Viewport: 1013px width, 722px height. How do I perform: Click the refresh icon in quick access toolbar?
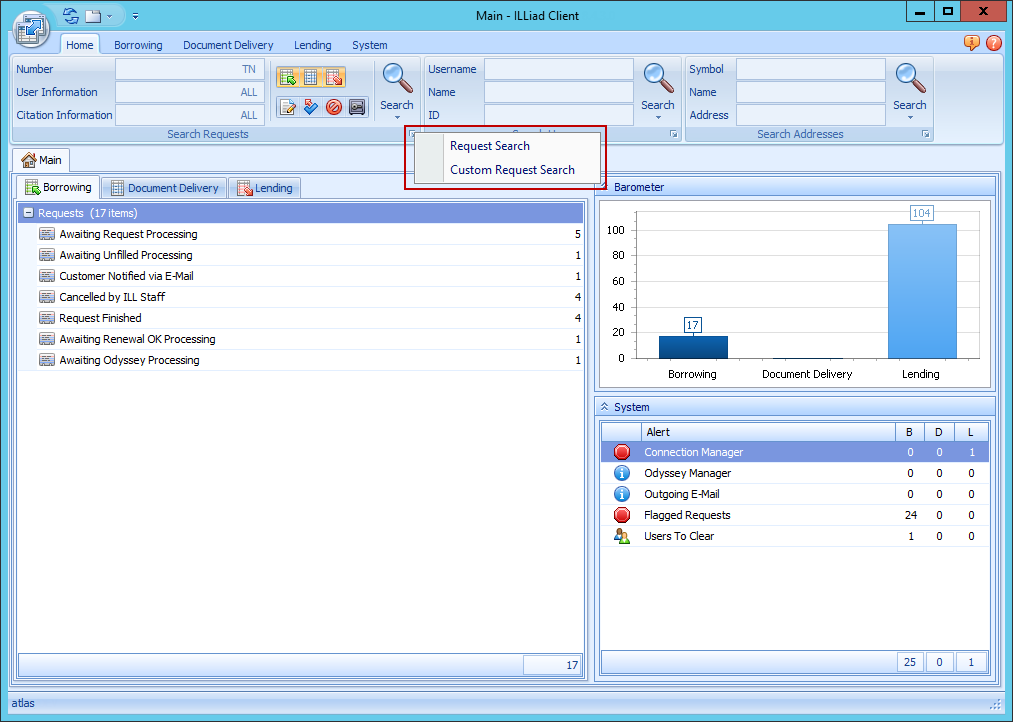point(70,16)
